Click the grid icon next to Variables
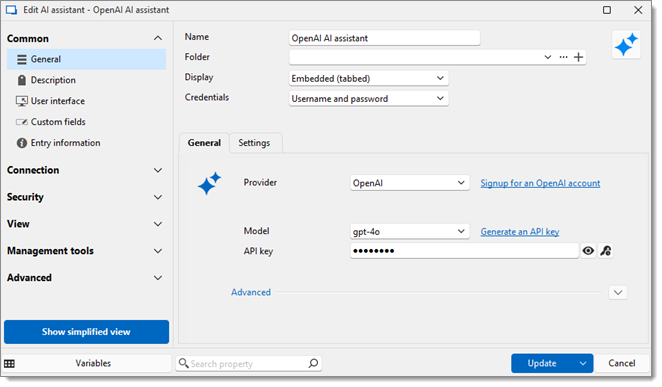This screenshot has width=662, height=387. (x=9, y=363)
